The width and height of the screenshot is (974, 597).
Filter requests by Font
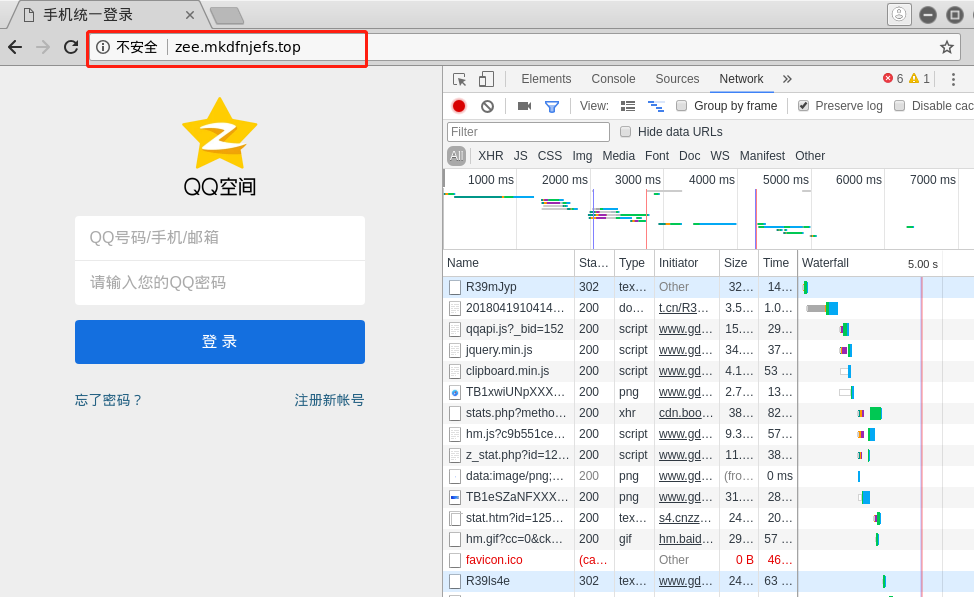pyautogui.click(x=657, y=156)
